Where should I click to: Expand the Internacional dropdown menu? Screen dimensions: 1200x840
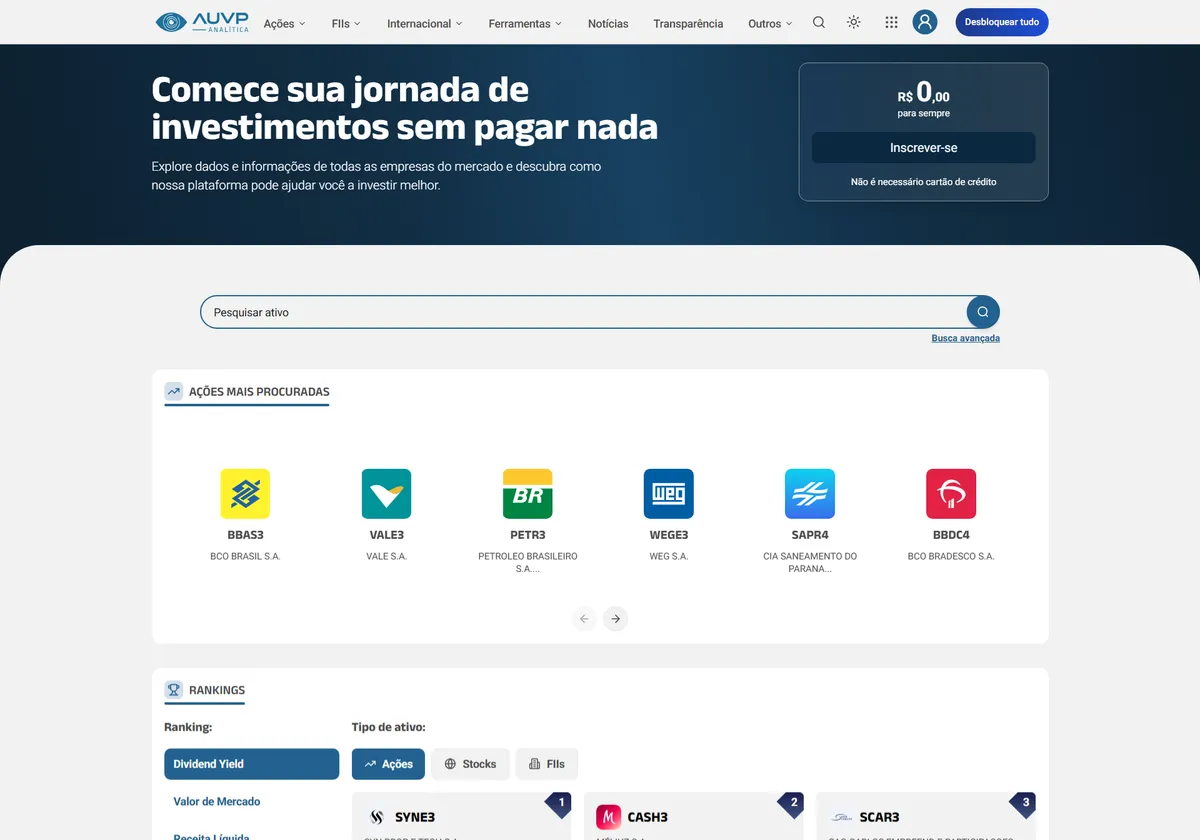click(x=425, y=23)
